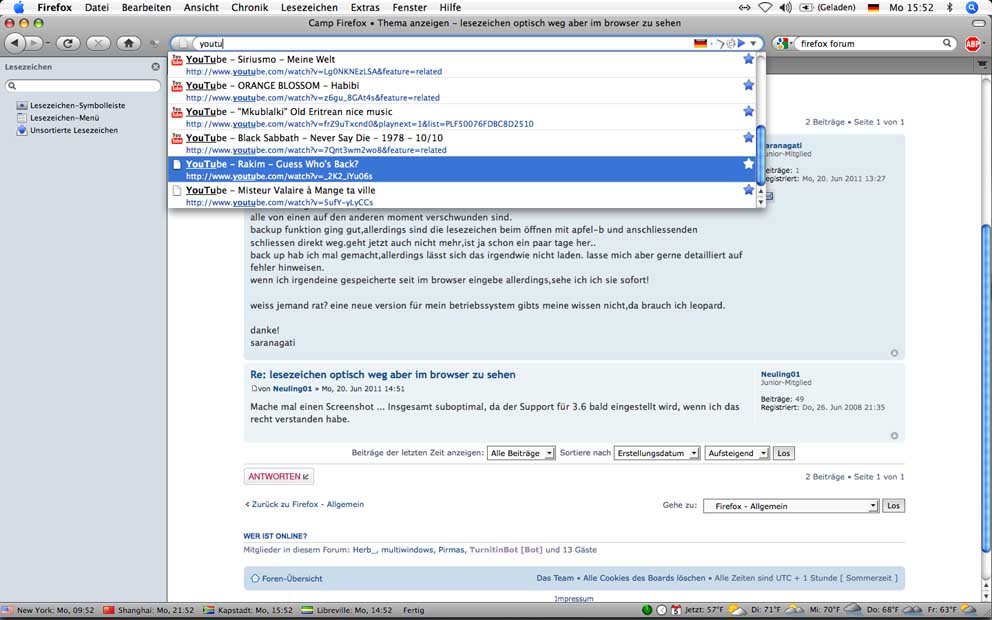Click Alle Cookies des Boards löschen link
The image size is (992, 620).
644,578
